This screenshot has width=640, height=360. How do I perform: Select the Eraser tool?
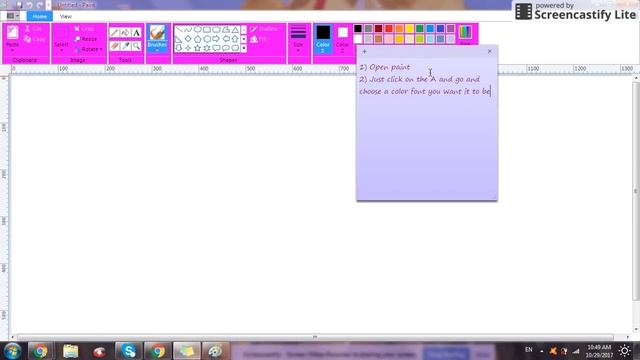click(114, 46)
